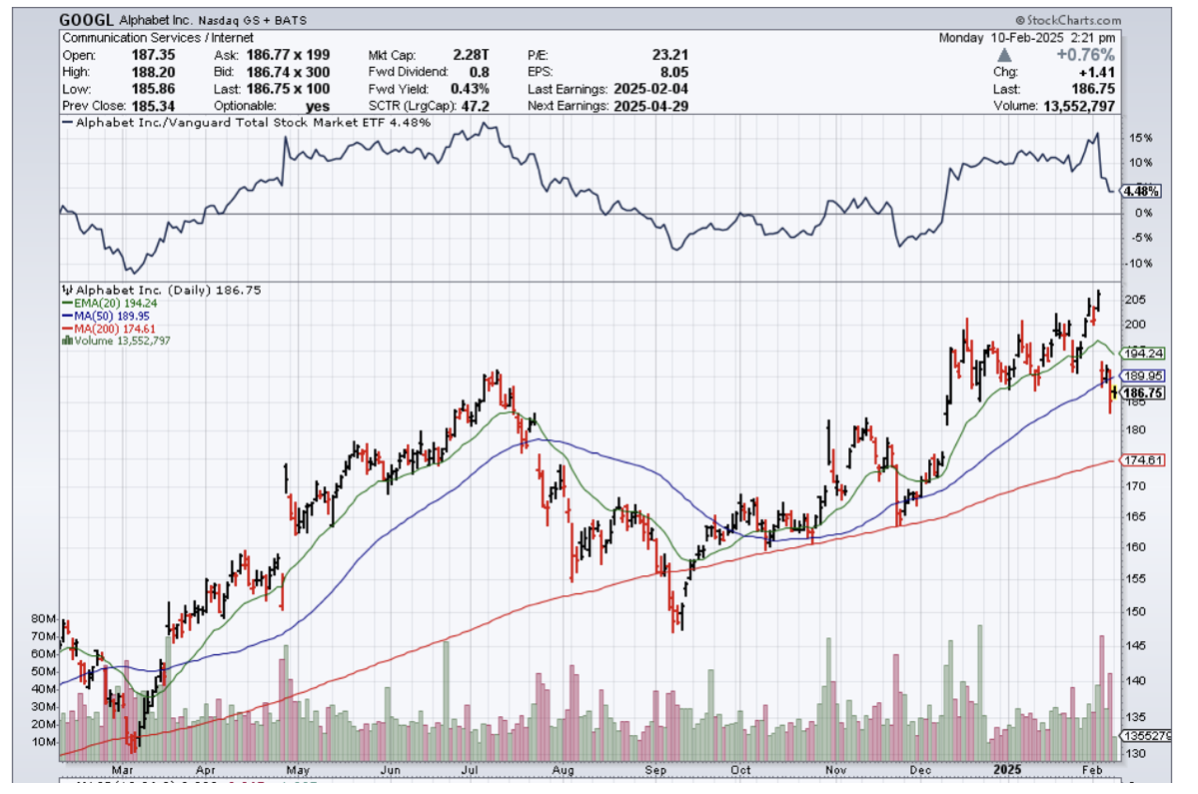Click the 186.75 last price tag

[1141, 394]
